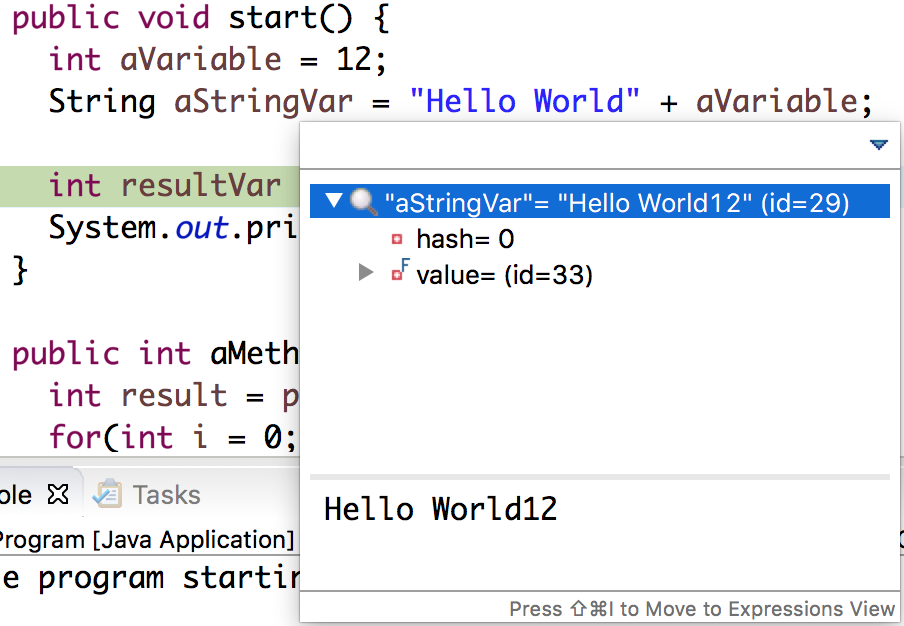Activate the partially visible Console tab label
Screen dimensions: 904x626
coord(17,495)
